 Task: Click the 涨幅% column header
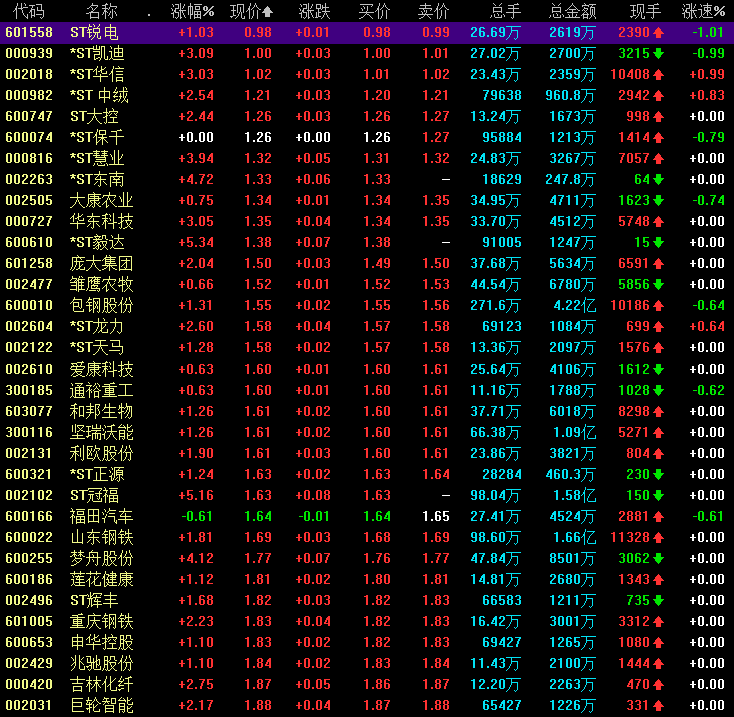point(192,11)
